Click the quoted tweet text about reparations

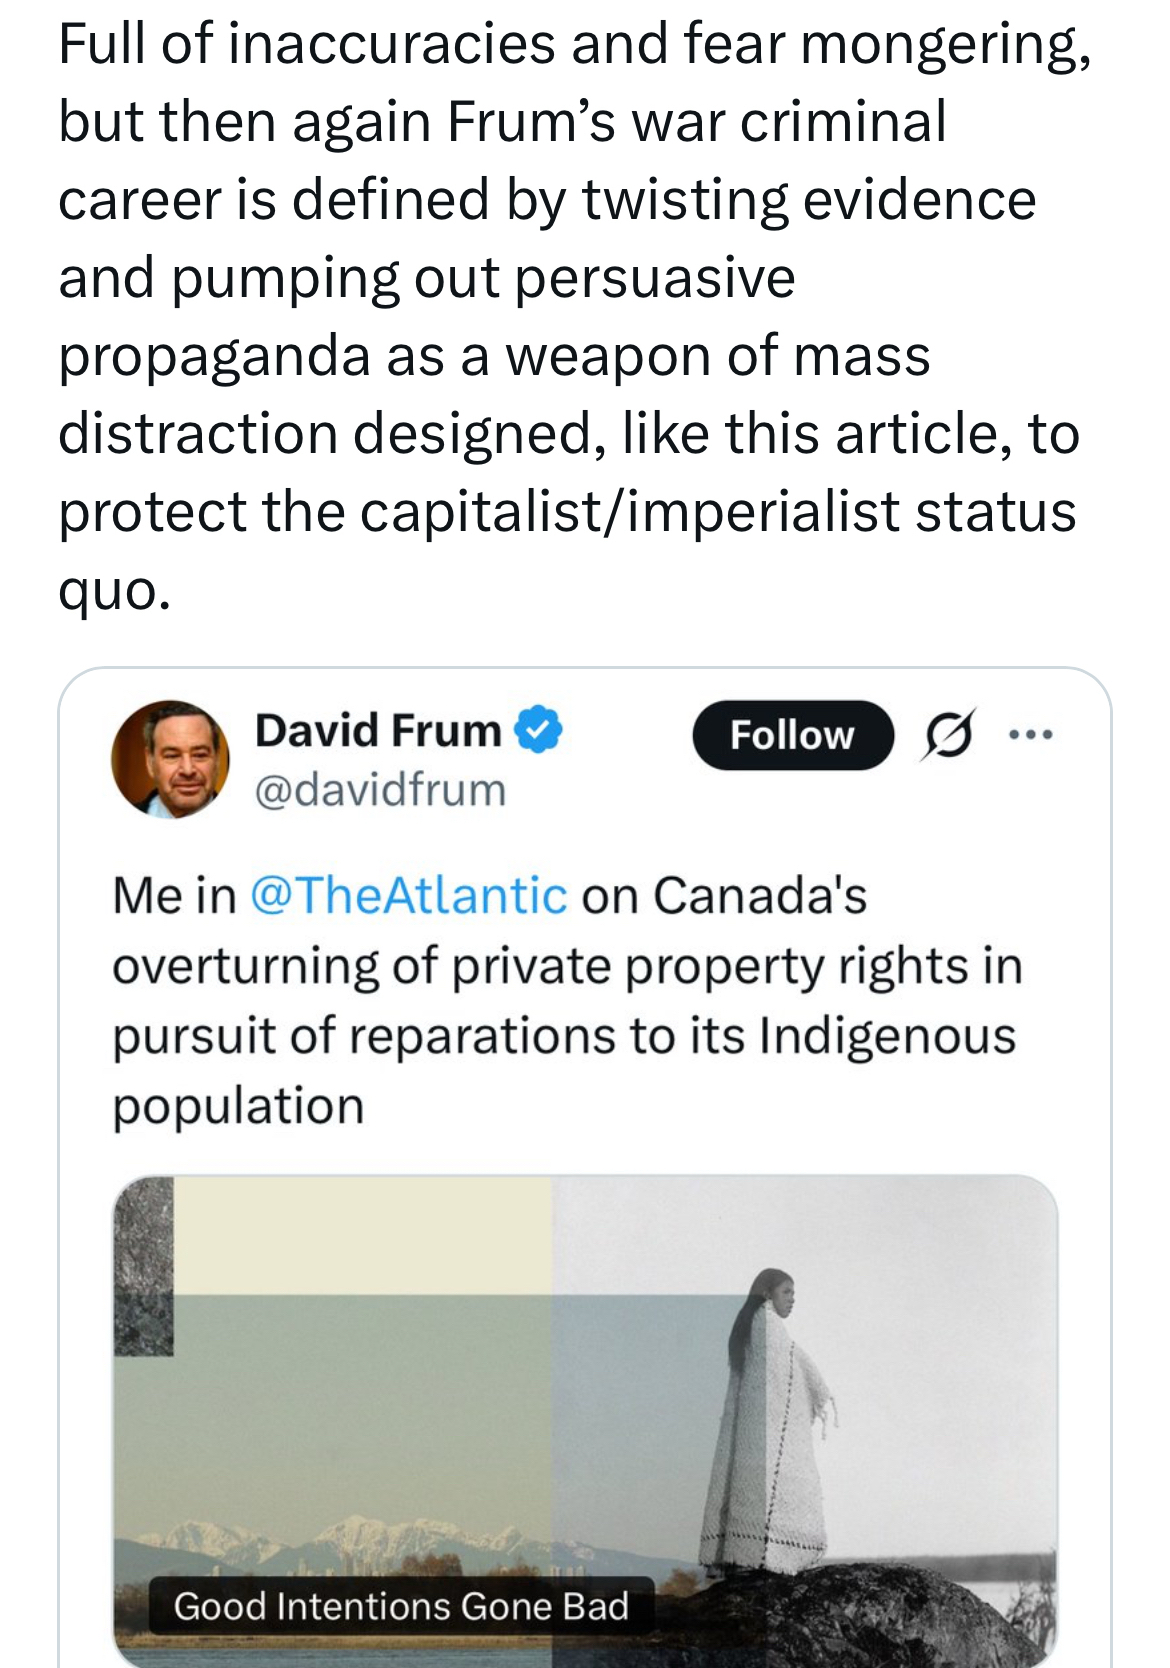click(x=565, y=1000)
